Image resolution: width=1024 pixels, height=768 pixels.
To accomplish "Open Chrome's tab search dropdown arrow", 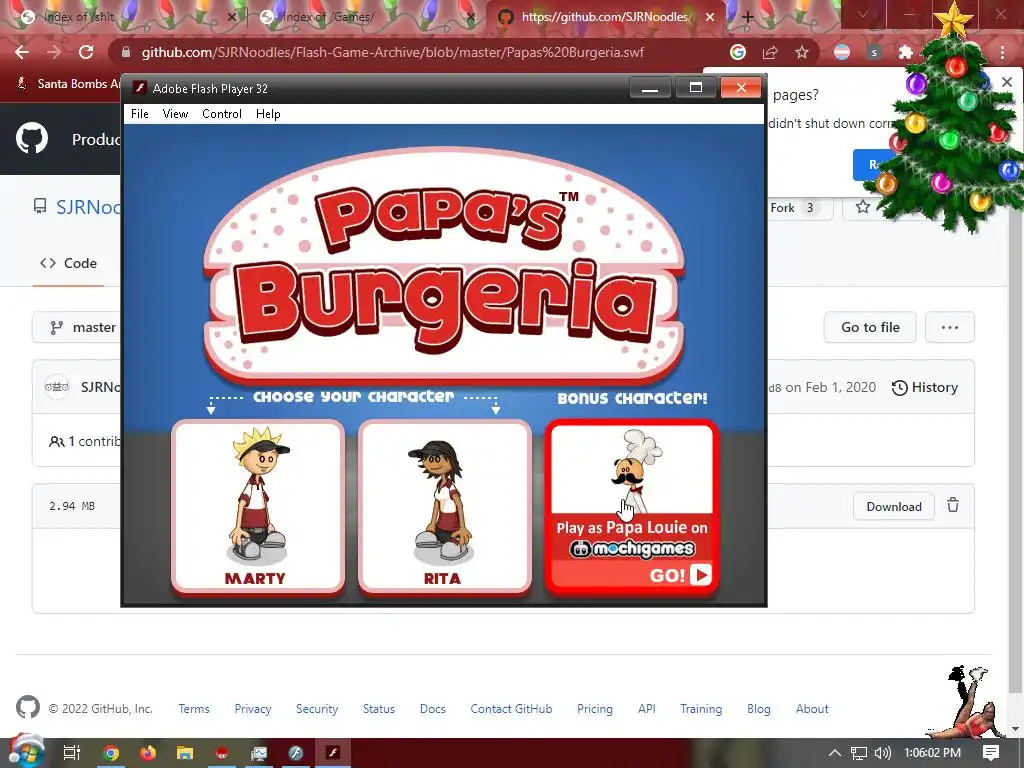I will click(863, 14).
